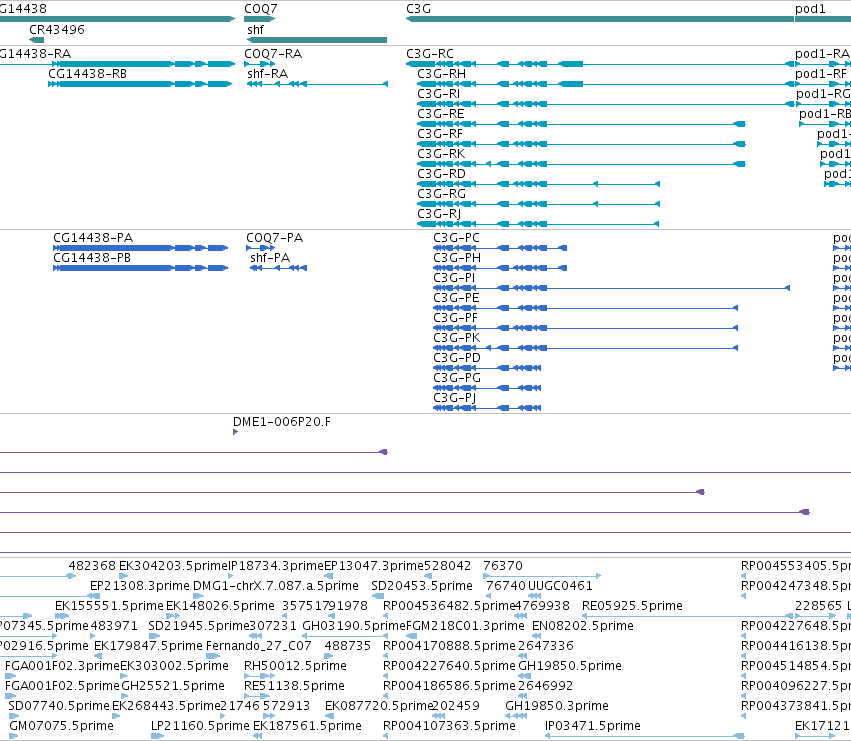Select the pod1-RA transcript label
Viewport: 851px width, 741px height.
(822, 53)
